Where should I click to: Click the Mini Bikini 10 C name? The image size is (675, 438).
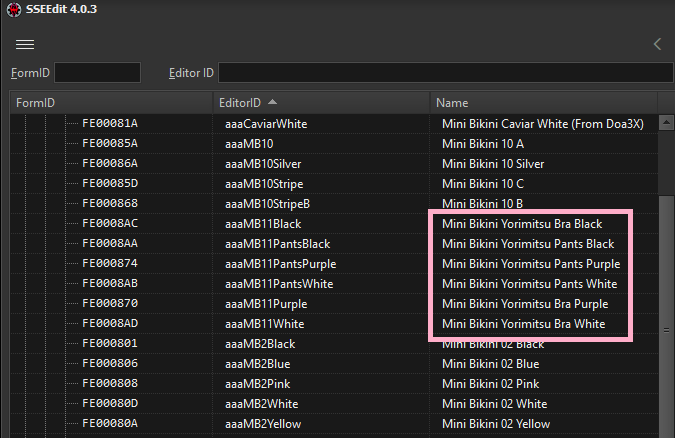point(483,184)
